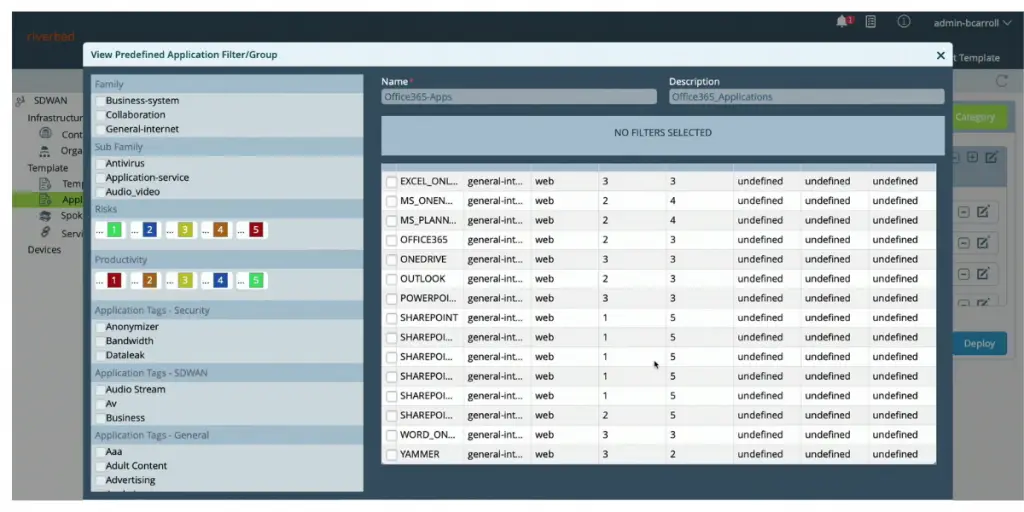Click the third row's edit icon below the category header
Screen dimensions: 1024x512
[x=983, y=274]
